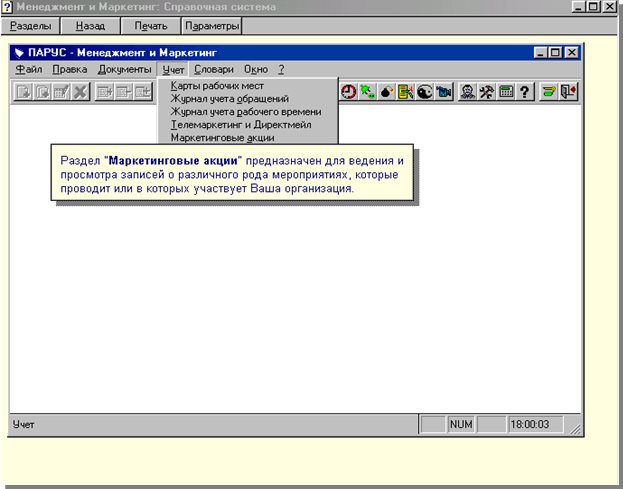This screenshot has width=623, height=489.
Task: Select Маркетинговые акции menu entry
Action: 248,137
